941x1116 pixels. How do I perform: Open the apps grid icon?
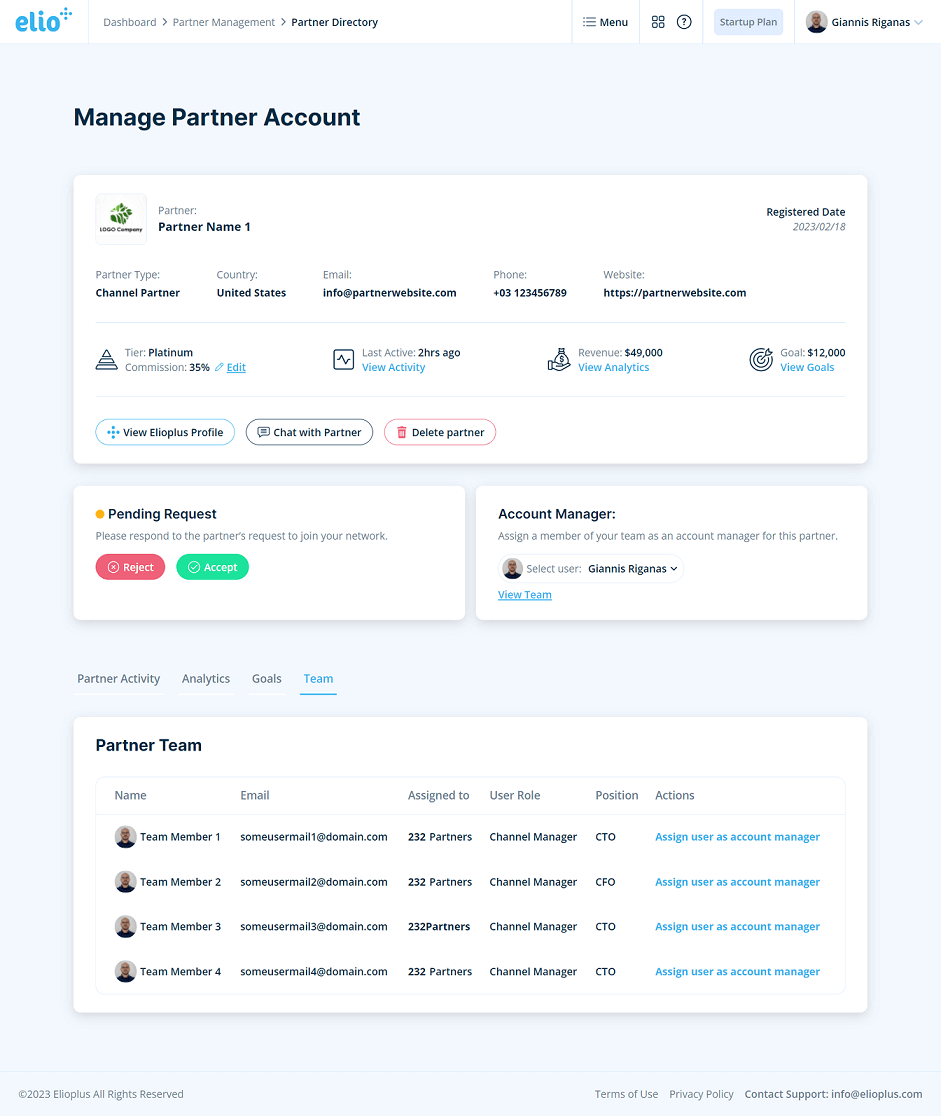[x=658, y=21]
